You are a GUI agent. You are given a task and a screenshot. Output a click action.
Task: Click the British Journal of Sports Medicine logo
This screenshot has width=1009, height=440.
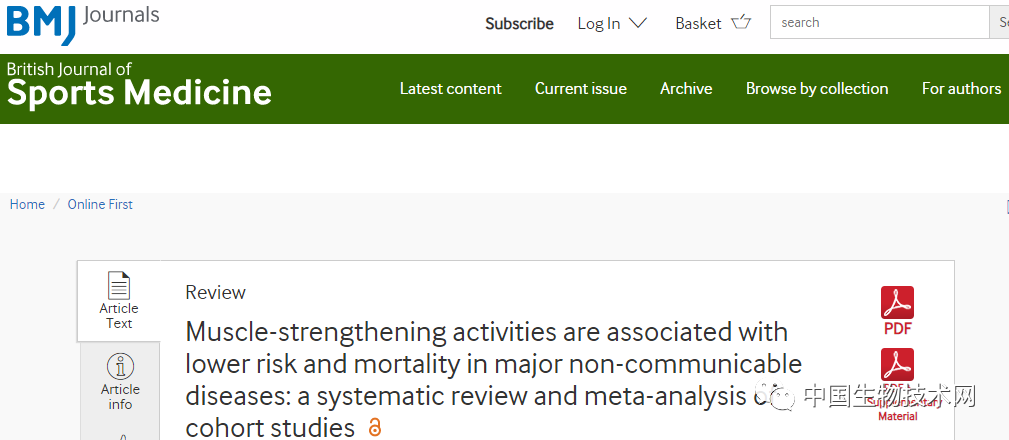[139, 84]
